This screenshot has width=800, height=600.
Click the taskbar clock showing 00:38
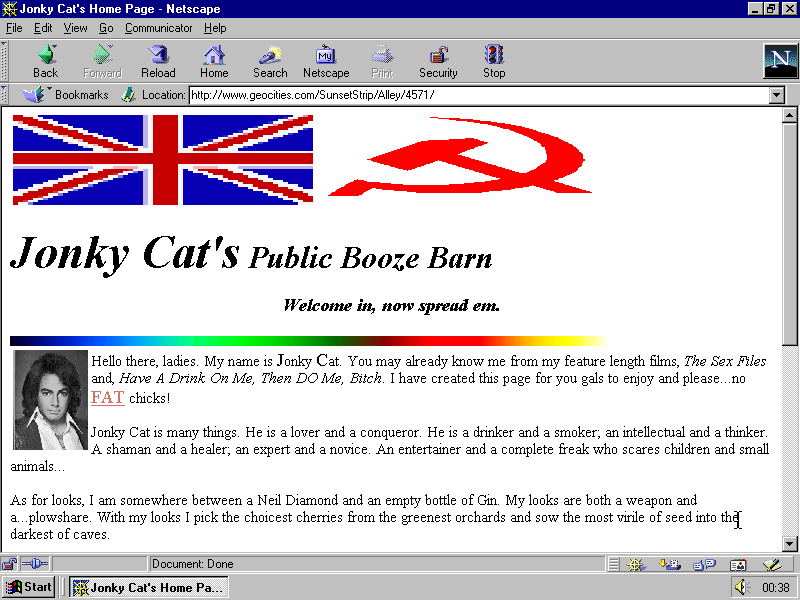click(x=776, y=588)
